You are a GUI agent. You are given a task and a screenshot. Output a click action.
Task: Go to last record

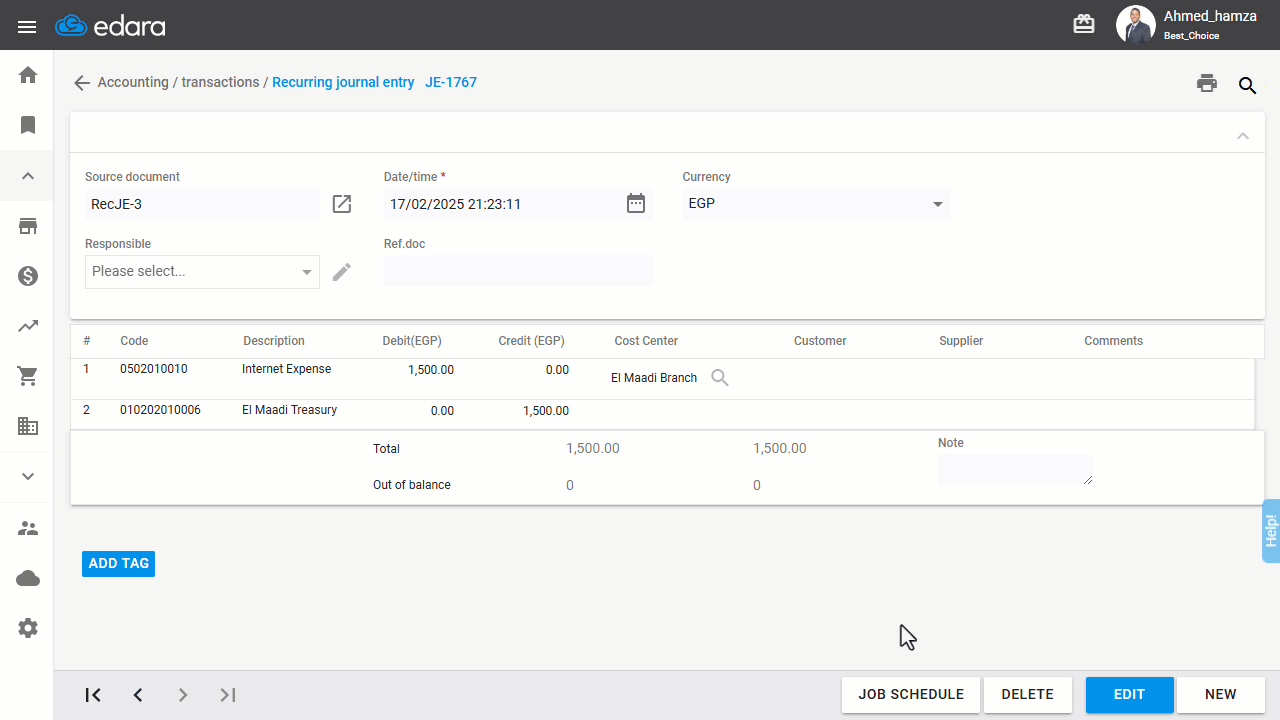228,695
